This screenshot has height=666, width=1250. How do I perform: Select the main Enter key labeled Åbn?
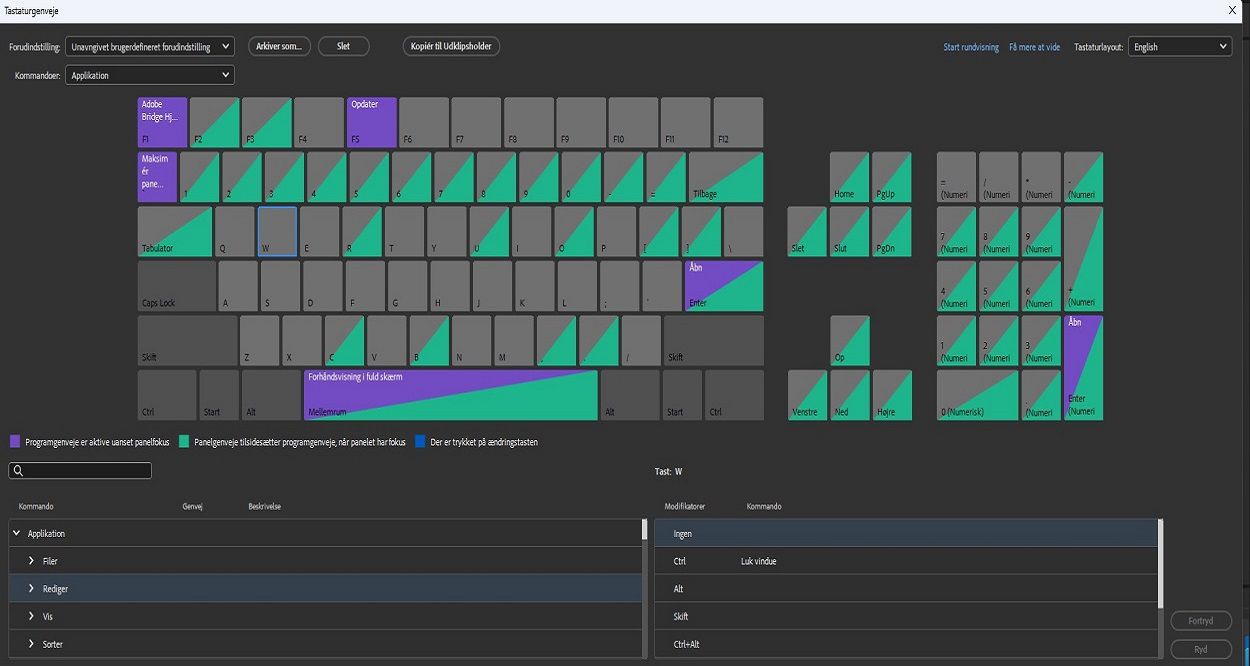(724, 286)
